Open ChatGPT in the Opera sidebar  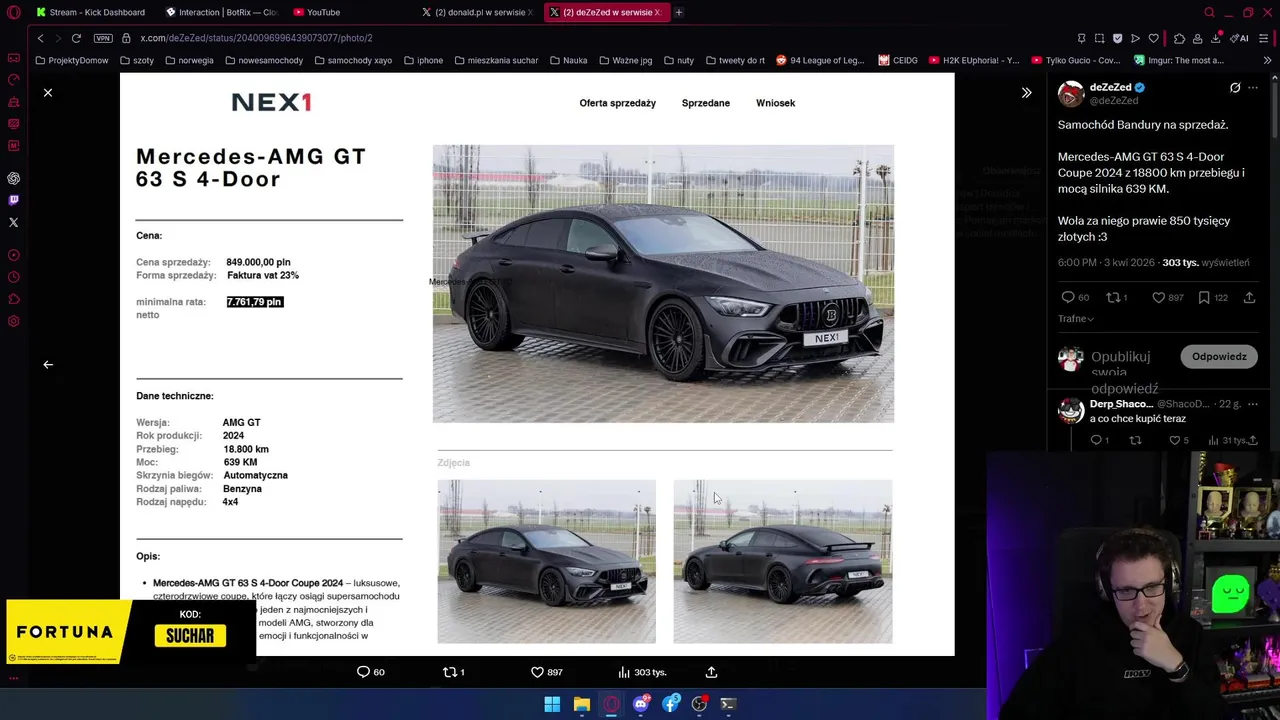[14, 178]
